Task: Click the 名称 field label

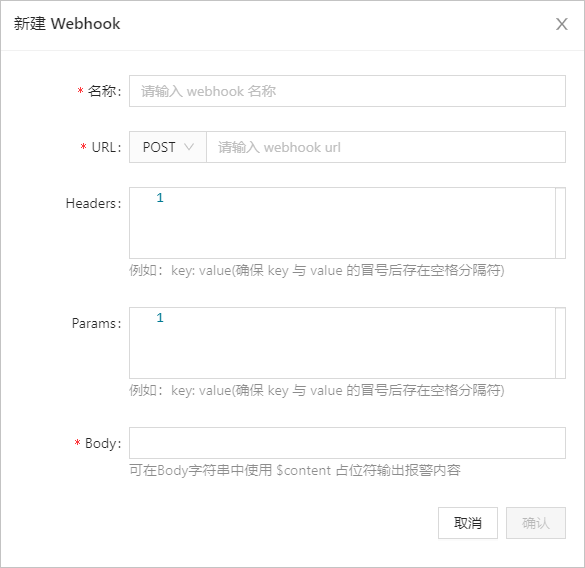Action: click(104, 91)
